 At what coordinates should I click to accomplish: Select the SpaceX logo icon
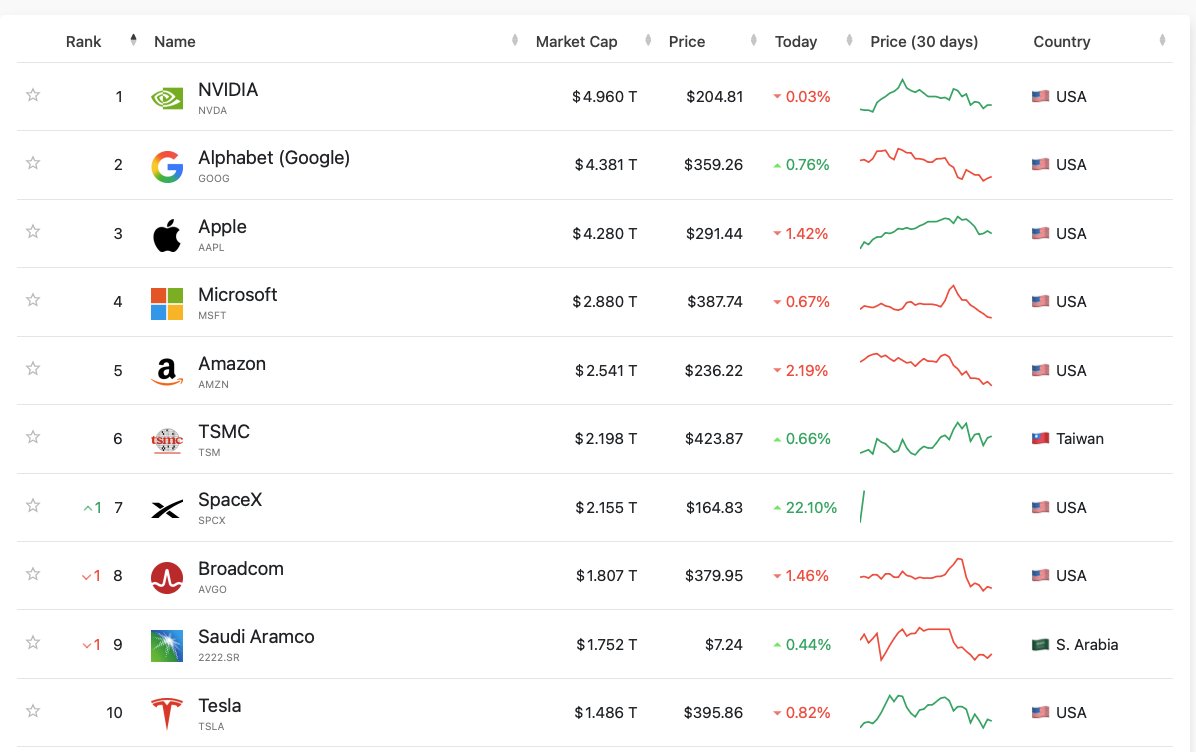tap(167, 509)
